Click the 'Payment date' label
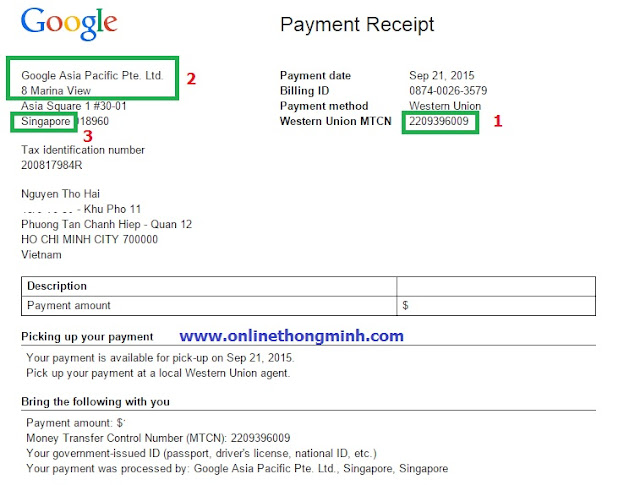 coord(315,76)
